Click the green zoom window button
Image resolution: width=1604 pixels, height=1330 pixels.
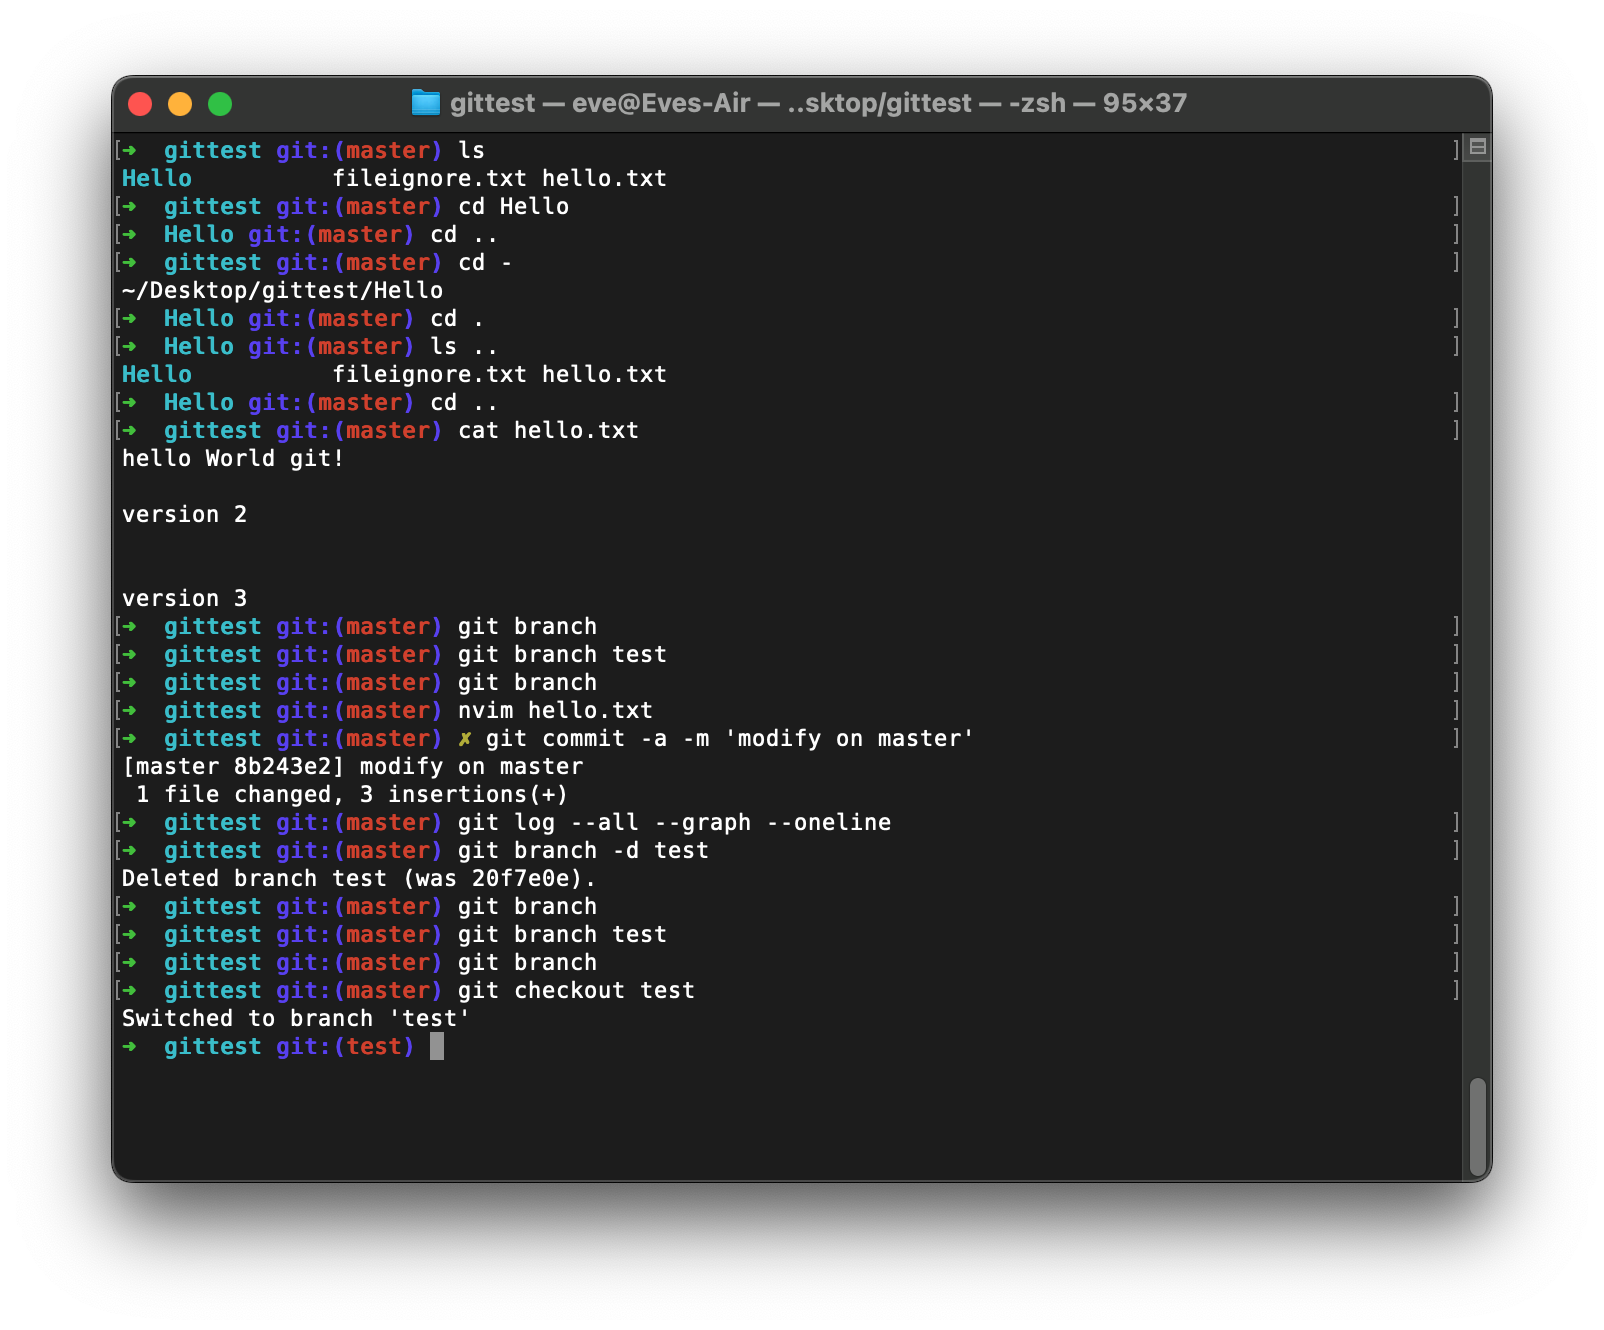220,104
